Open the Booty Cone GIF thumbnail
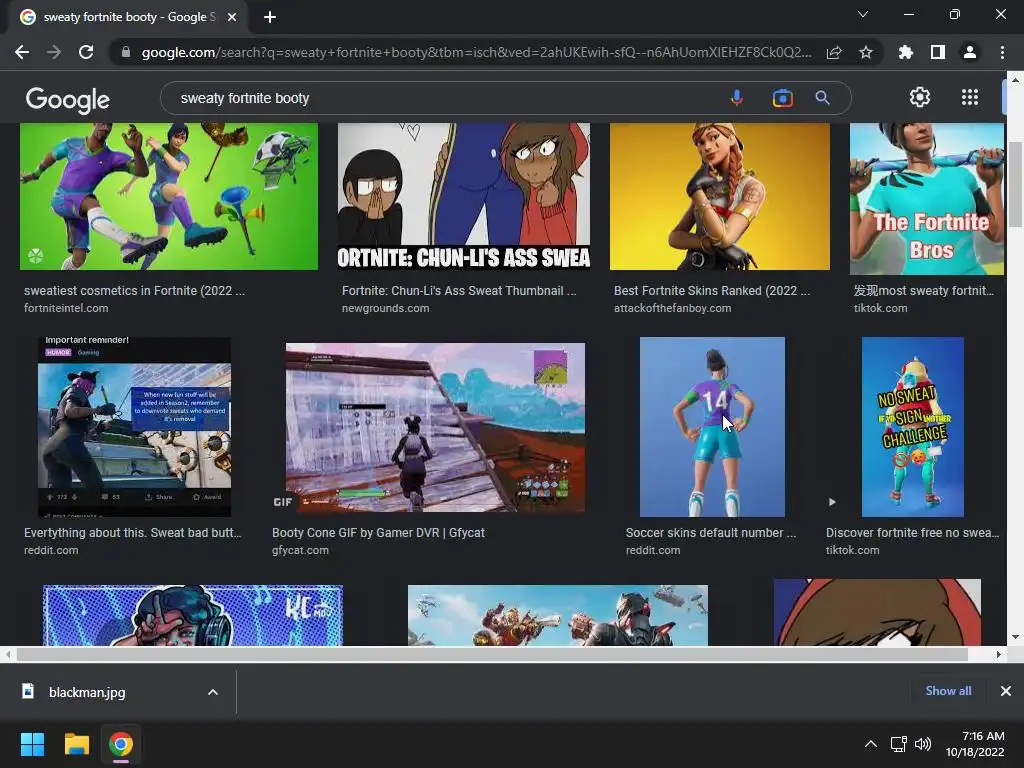Image resolution: width=1024 pixels, height=768 pixels. tap(435, 427)
